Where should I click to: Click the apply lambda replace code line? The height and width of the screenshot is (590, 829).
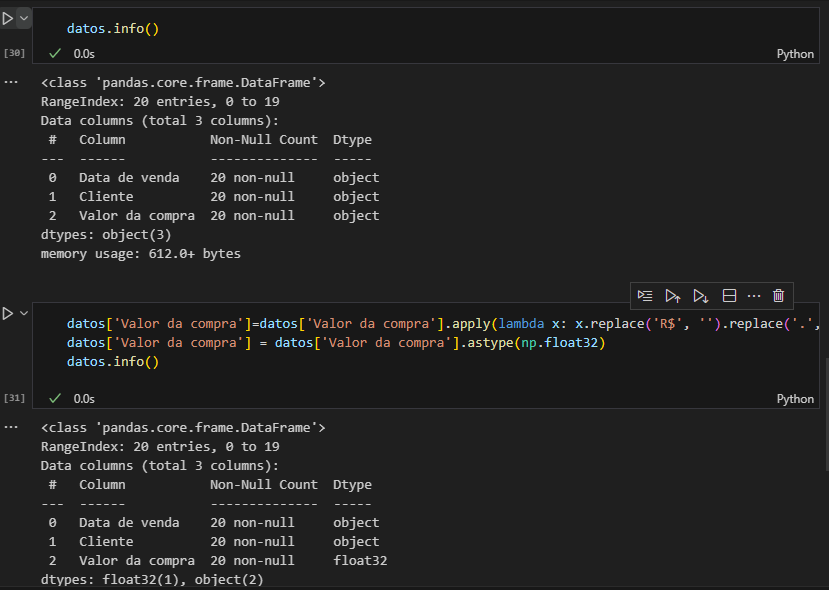click(443, 324)
